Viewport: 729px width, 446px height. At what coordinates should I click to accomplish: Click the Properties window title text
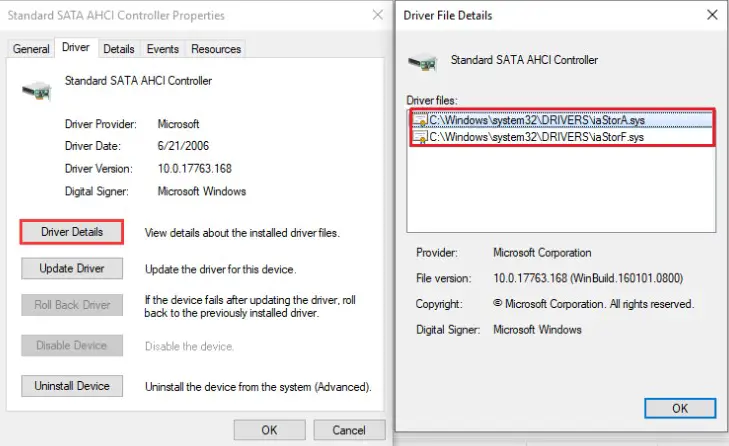coord(116,15)
